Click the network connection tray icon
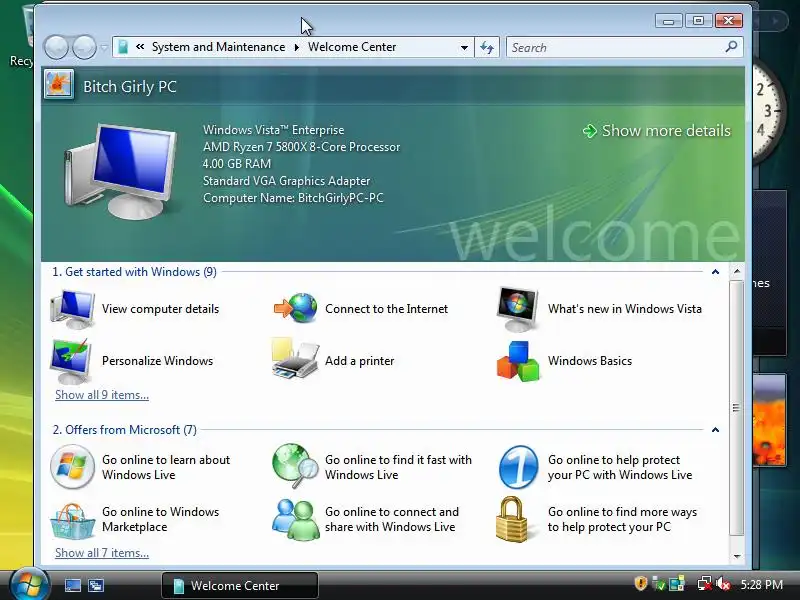The width and height of the screenshot is (800, 600). (705, 584)
